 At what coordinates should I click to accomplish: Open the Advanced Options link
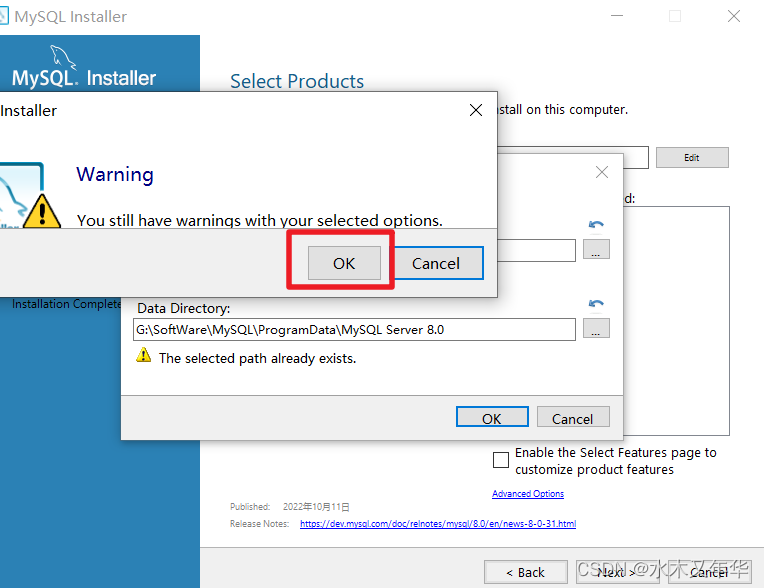pyautogui.click(x=528, y=493)
